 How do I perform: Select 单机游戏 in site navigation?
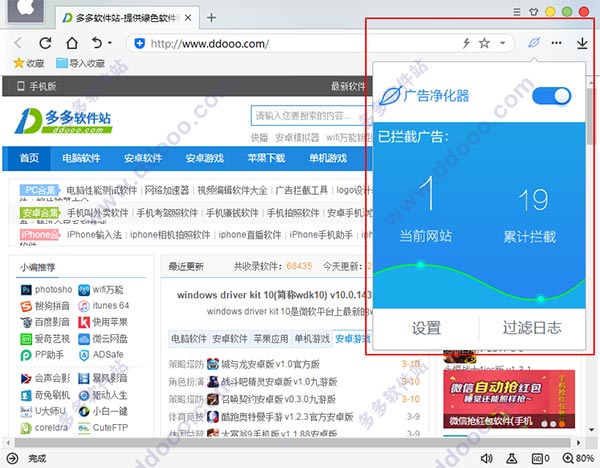[328, 158]
